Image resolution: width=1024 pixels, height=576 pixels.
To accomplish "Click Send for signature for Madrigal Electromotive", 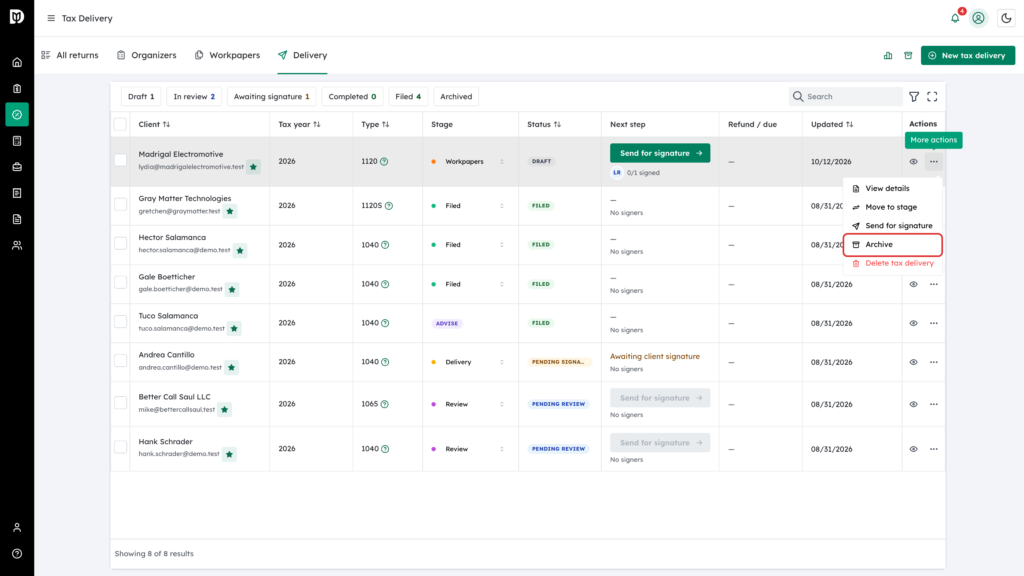I will click(x=660, y=153).
